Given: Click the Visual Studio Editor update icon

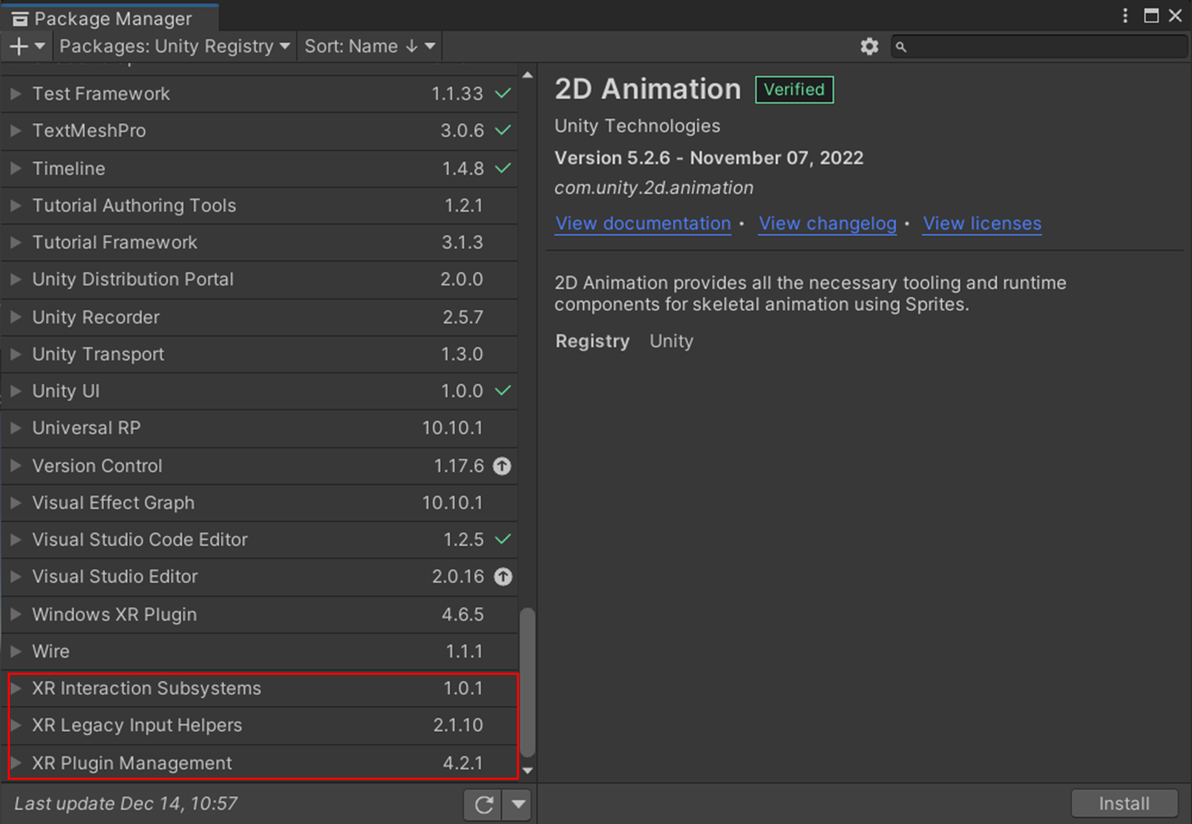Looking at the screenshot, I should pyautogui.click(x=502, y=577).
